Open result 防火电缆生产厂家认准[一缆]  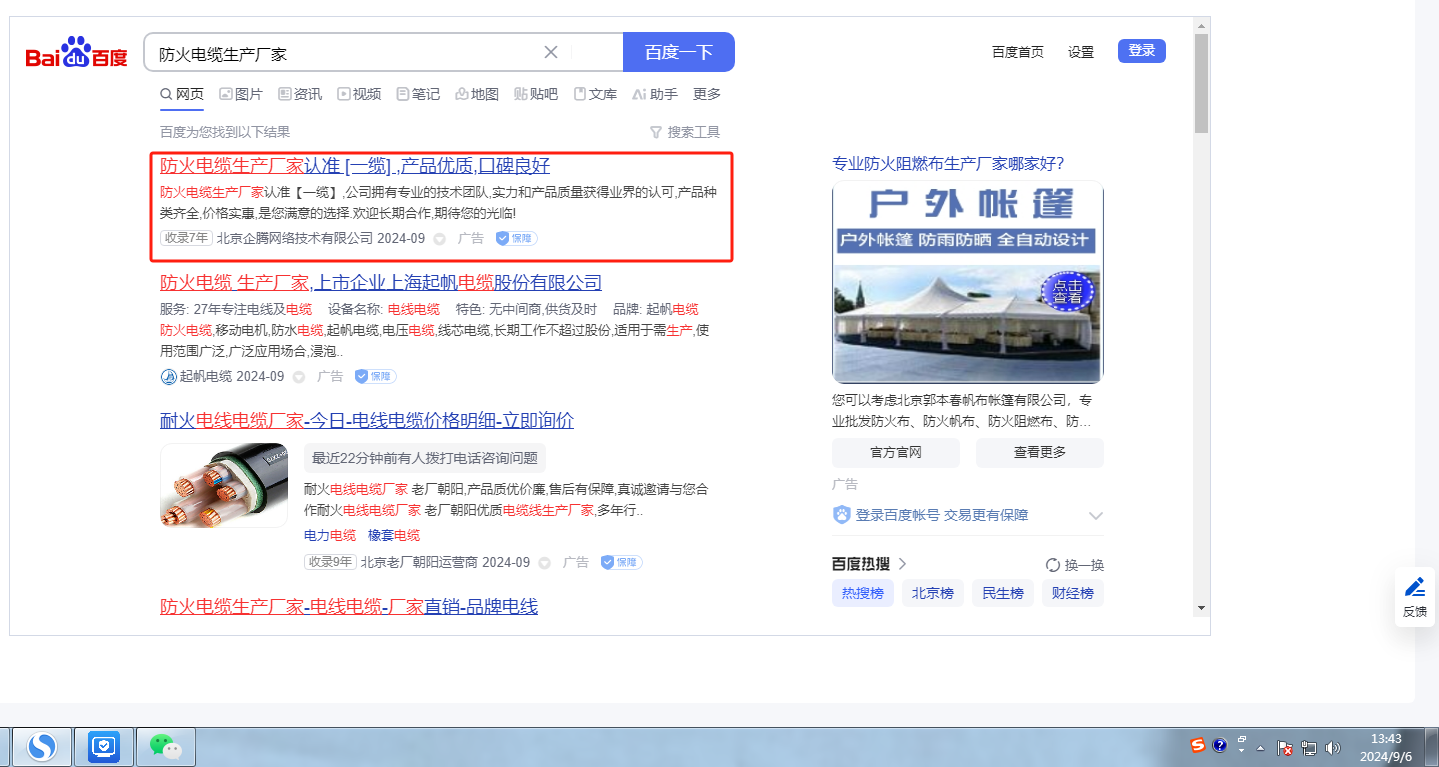click(x=355, y=166)
